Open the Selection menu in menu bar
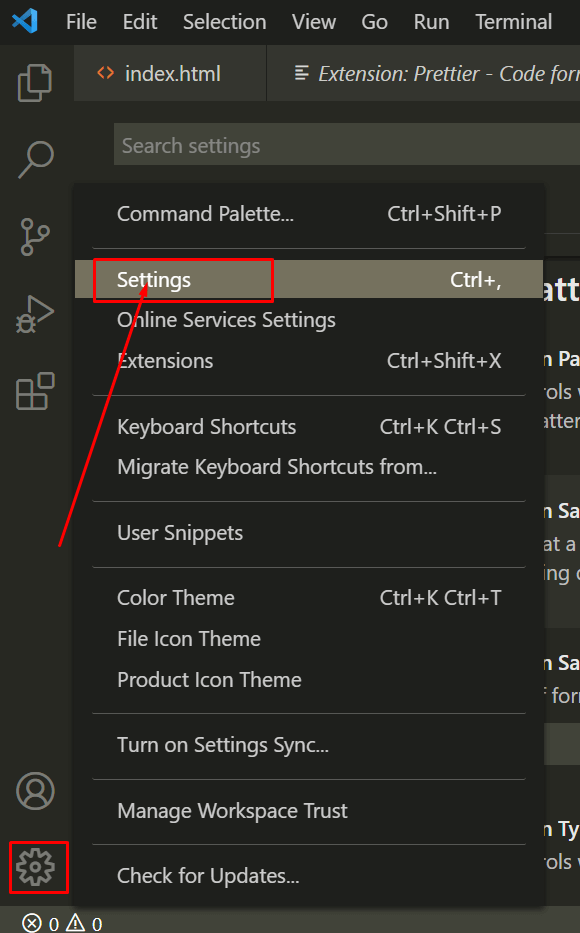Viewport: 580px width, 933px height. 224,22
